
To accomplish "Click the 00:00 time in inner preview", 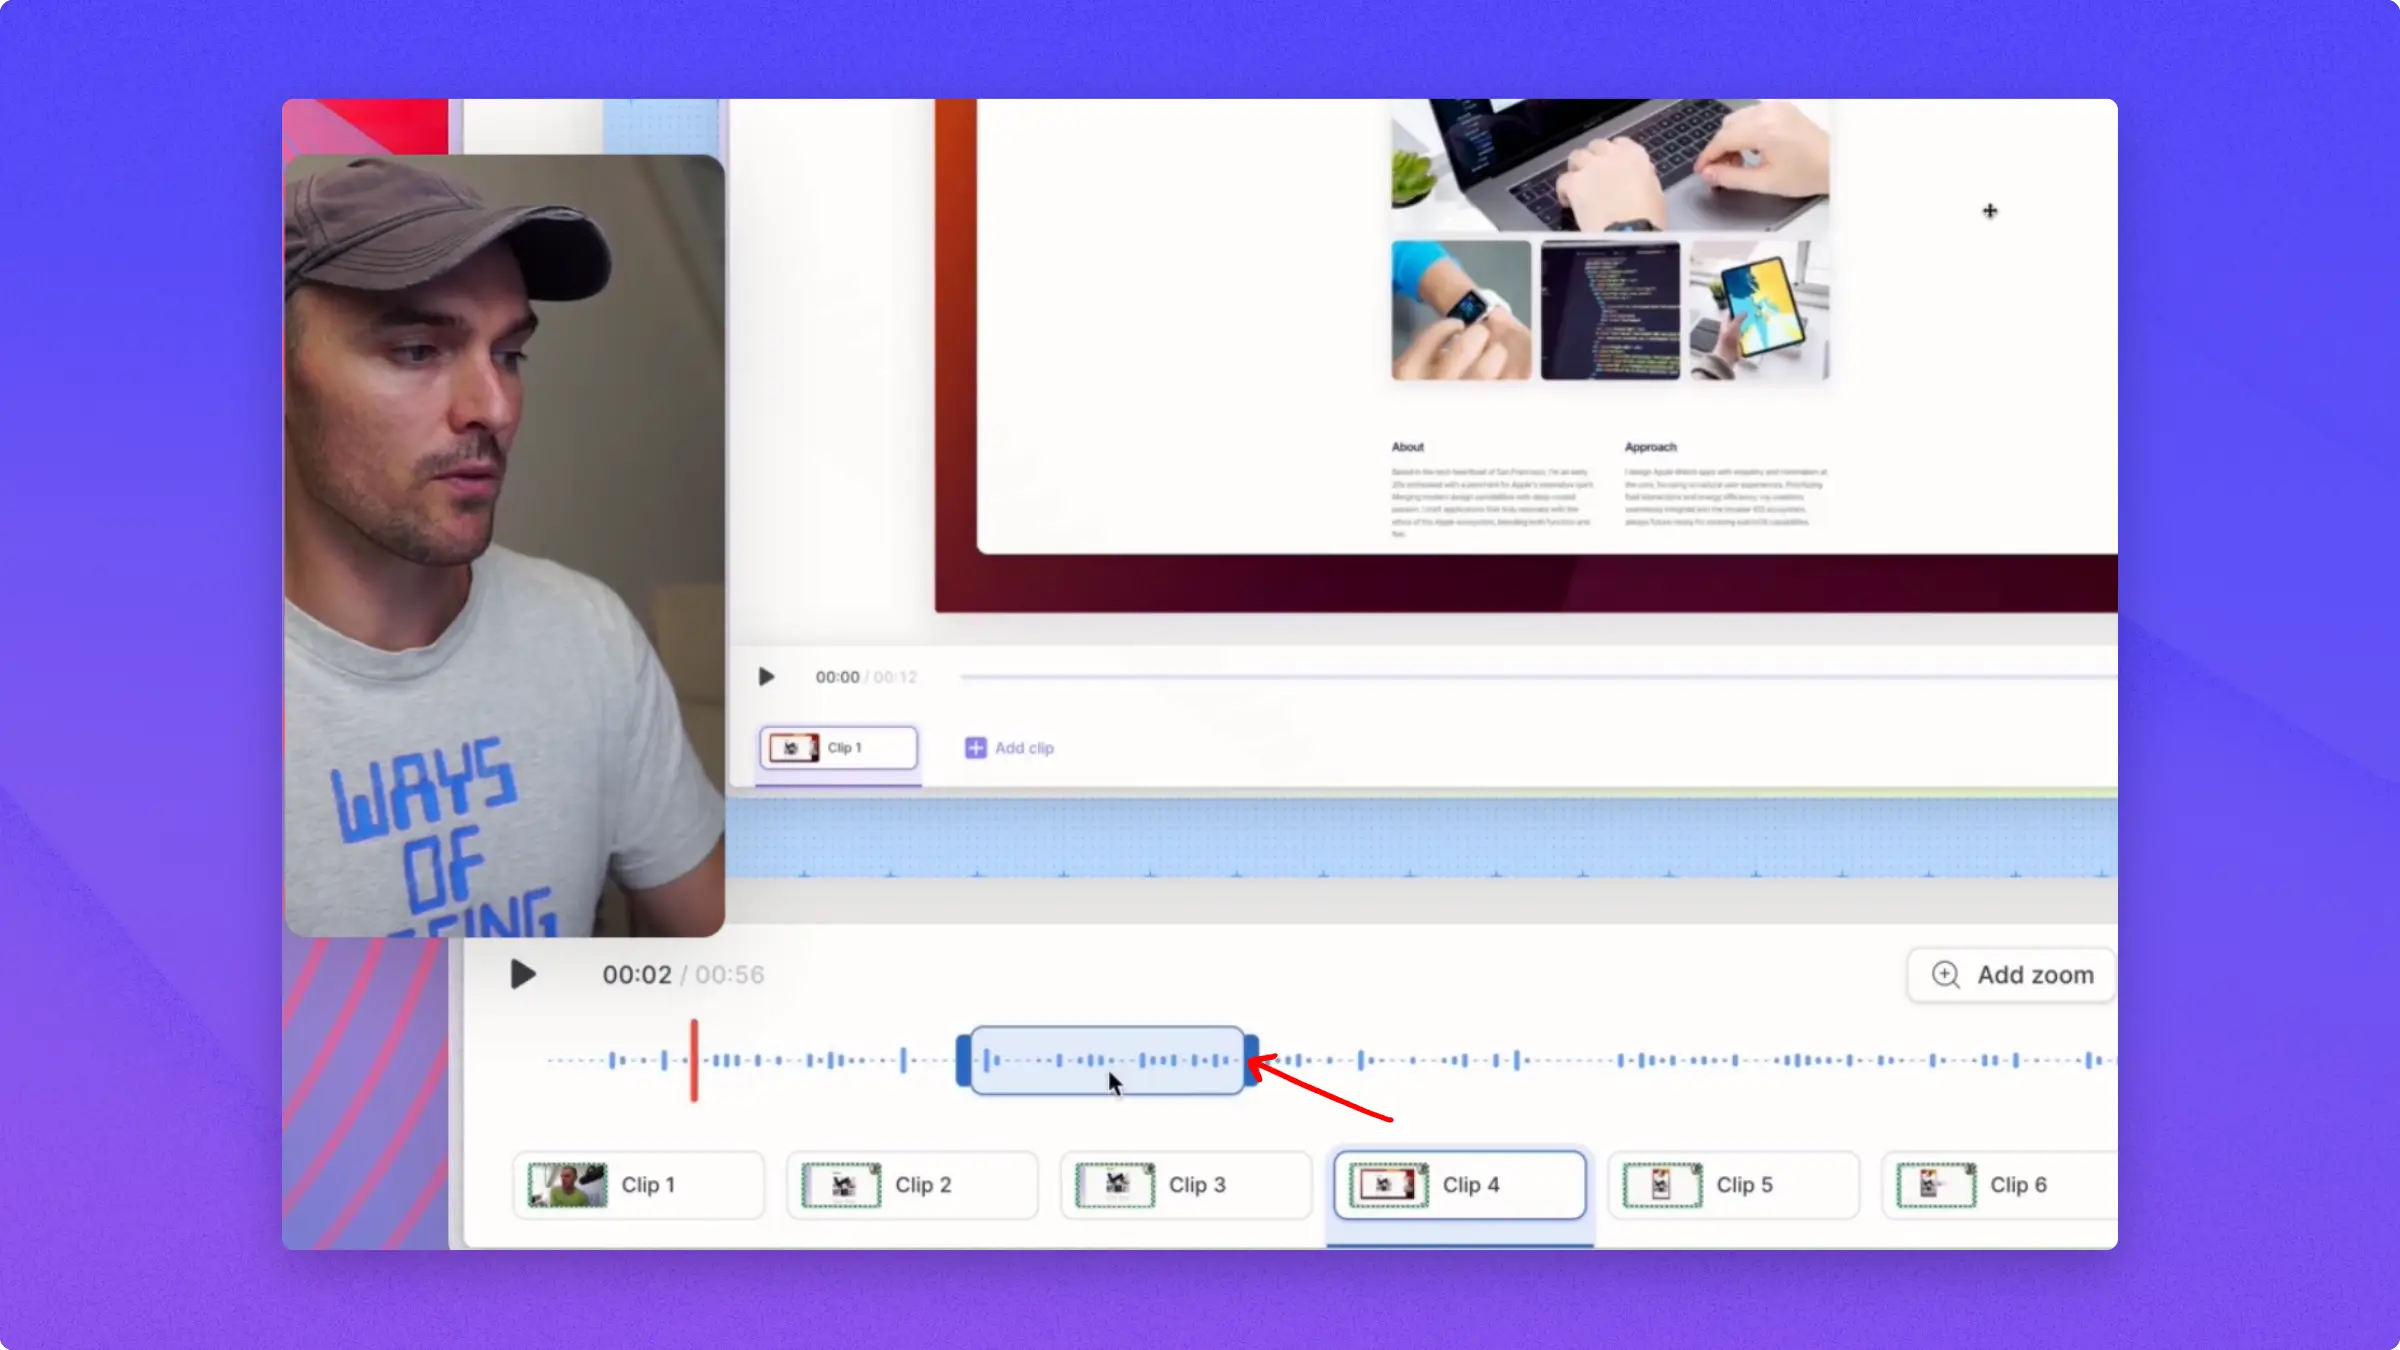I will point(837,677).
